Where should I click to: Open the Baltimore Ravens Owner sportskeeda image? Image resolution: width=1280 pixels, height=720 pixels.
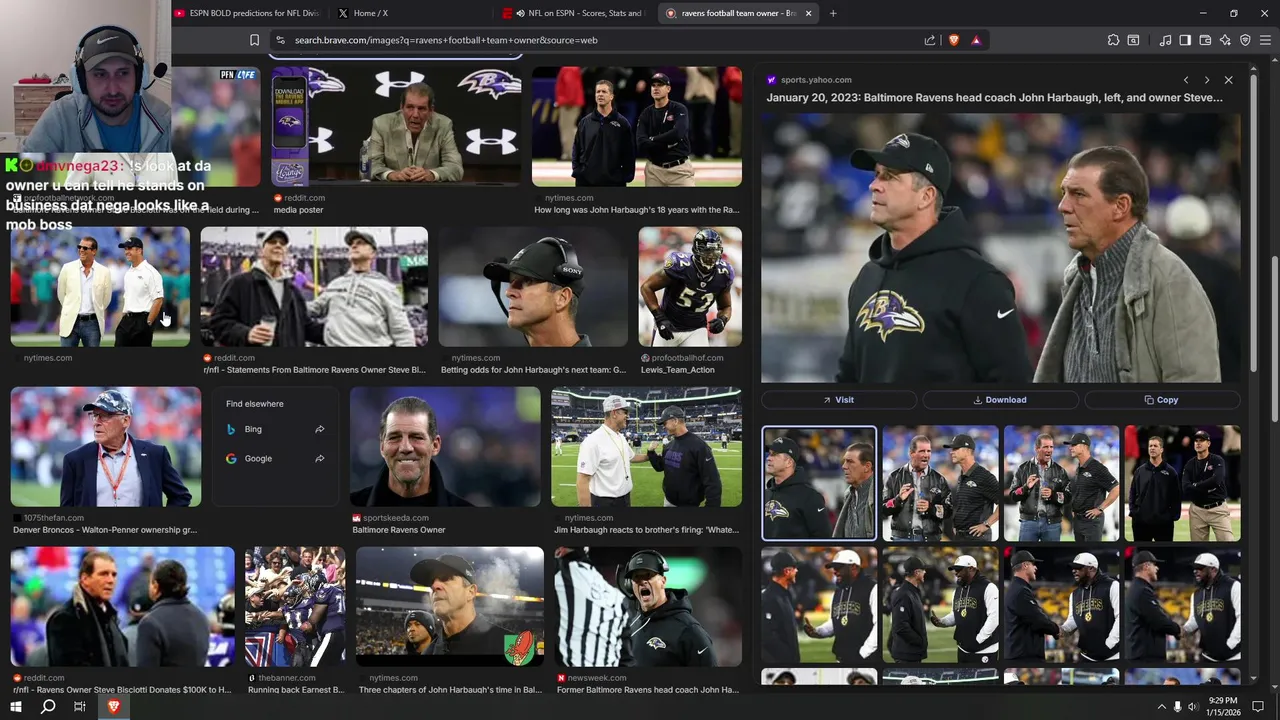pos(445,447)
